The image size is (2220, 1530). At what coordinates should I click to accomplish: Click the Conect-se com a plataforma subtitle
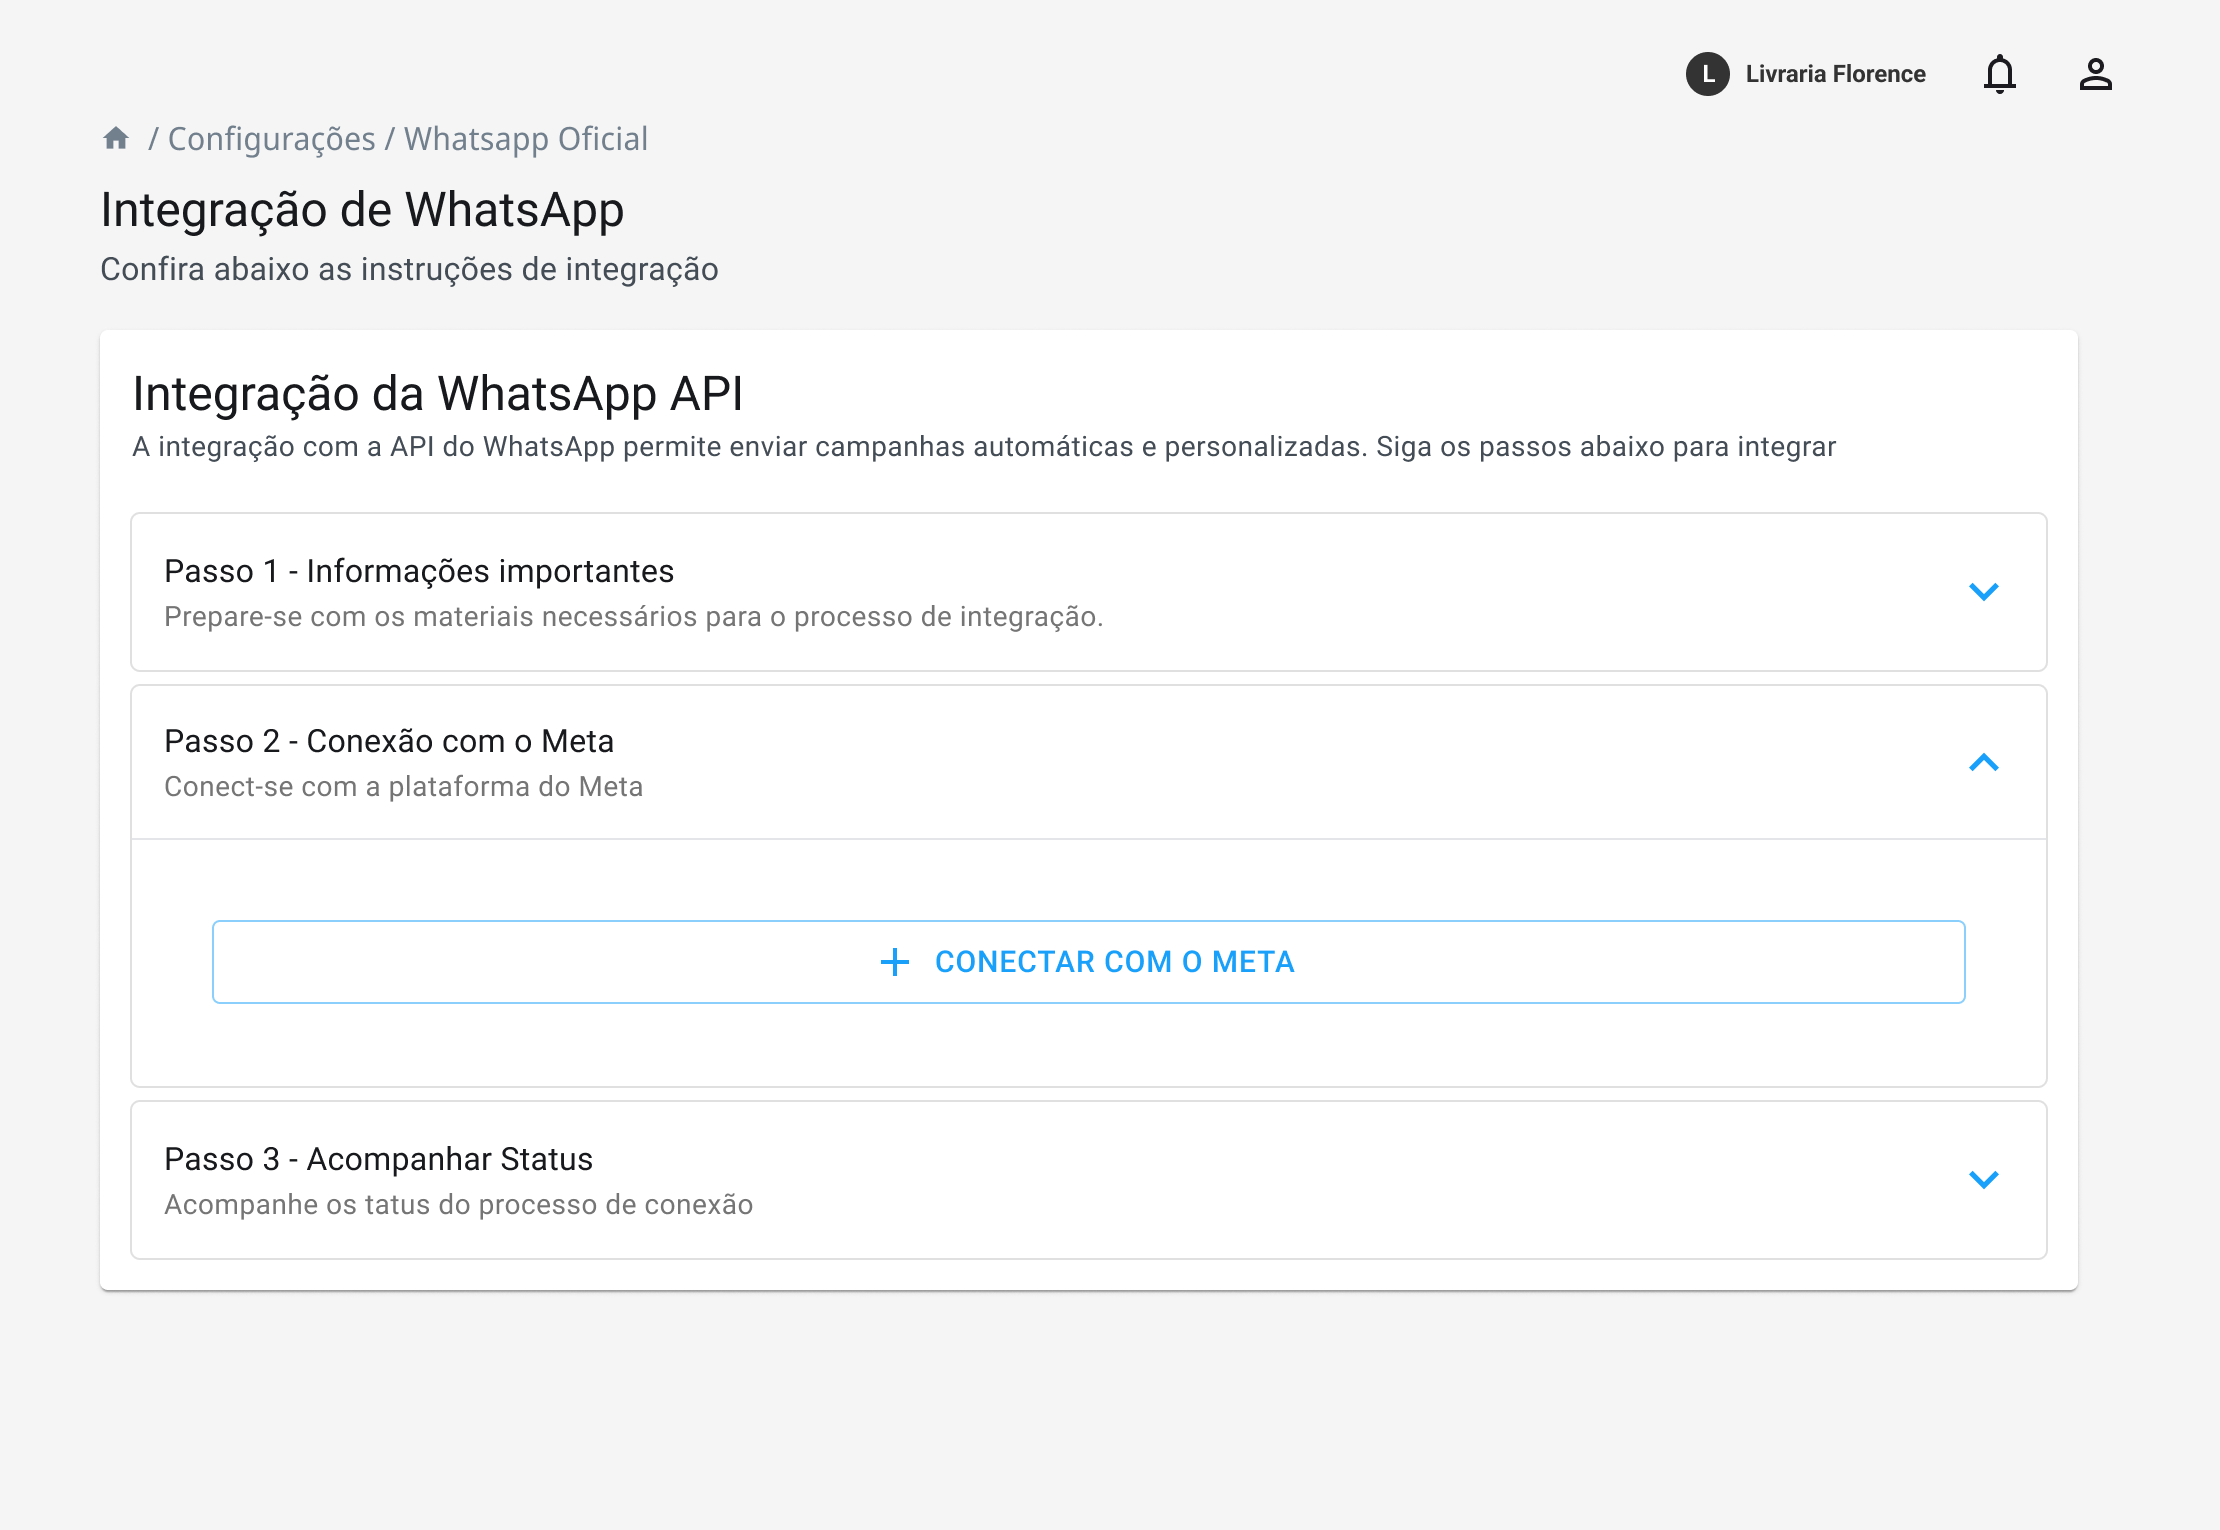(x=403, y=787)
